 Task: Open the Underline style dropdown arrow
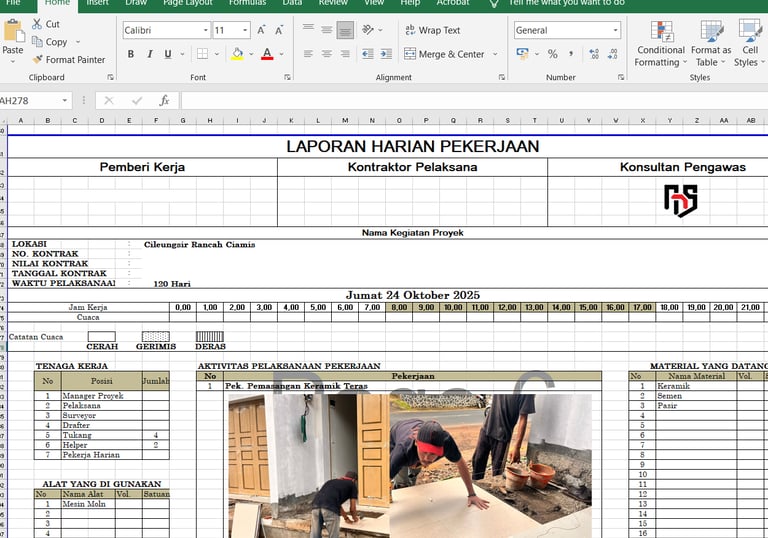click(x=182, y=54)
